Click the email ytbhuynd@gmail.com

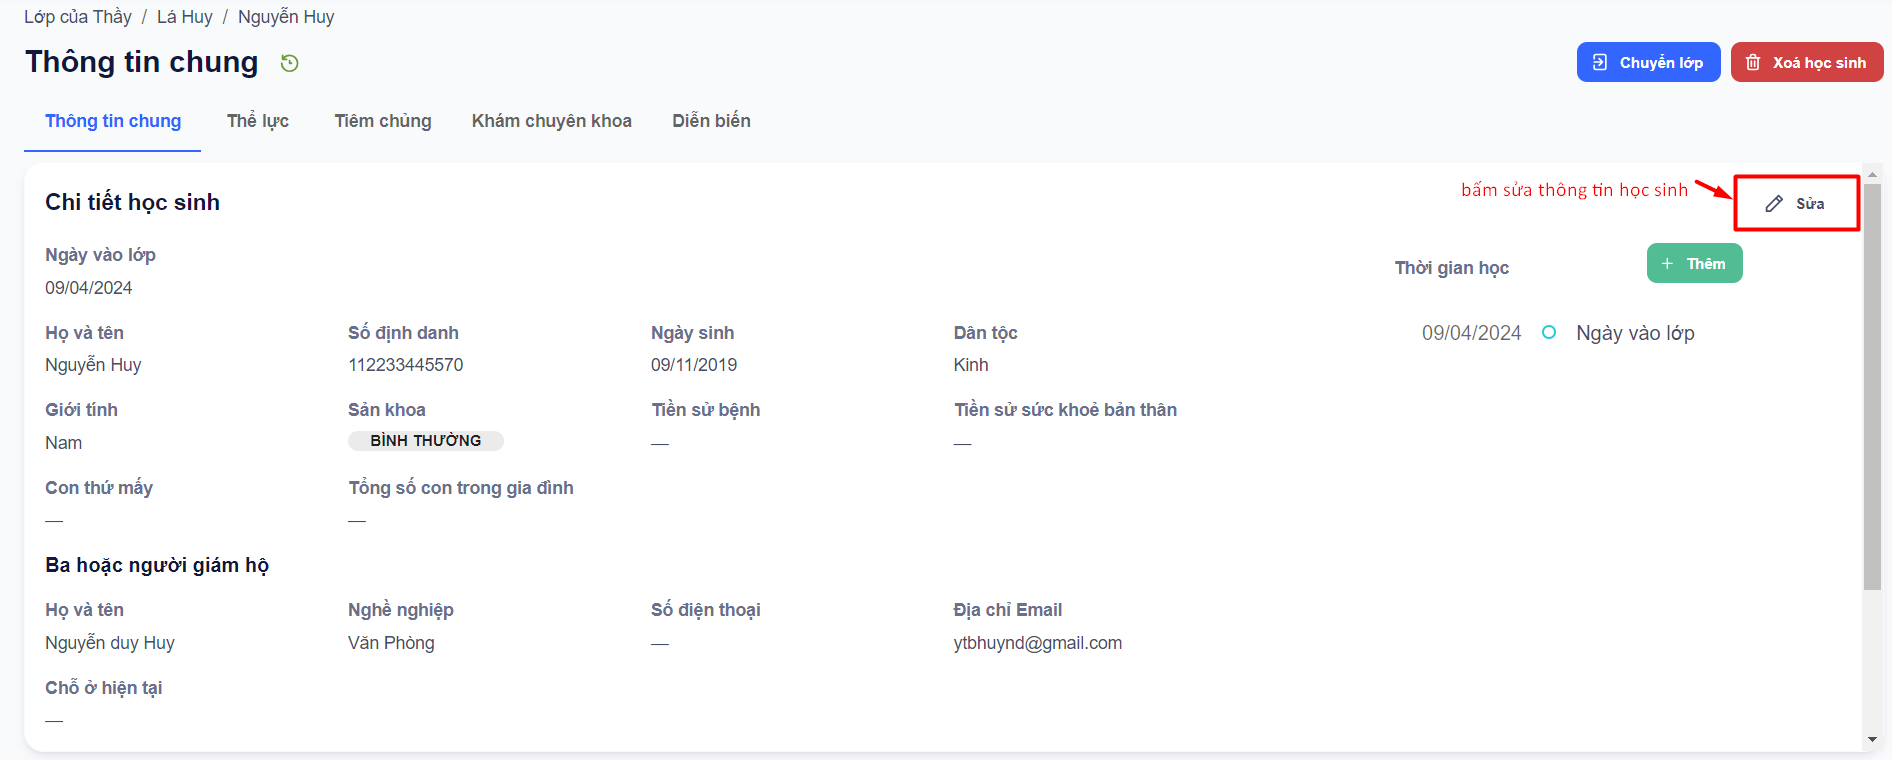(x=1038, y=643)
